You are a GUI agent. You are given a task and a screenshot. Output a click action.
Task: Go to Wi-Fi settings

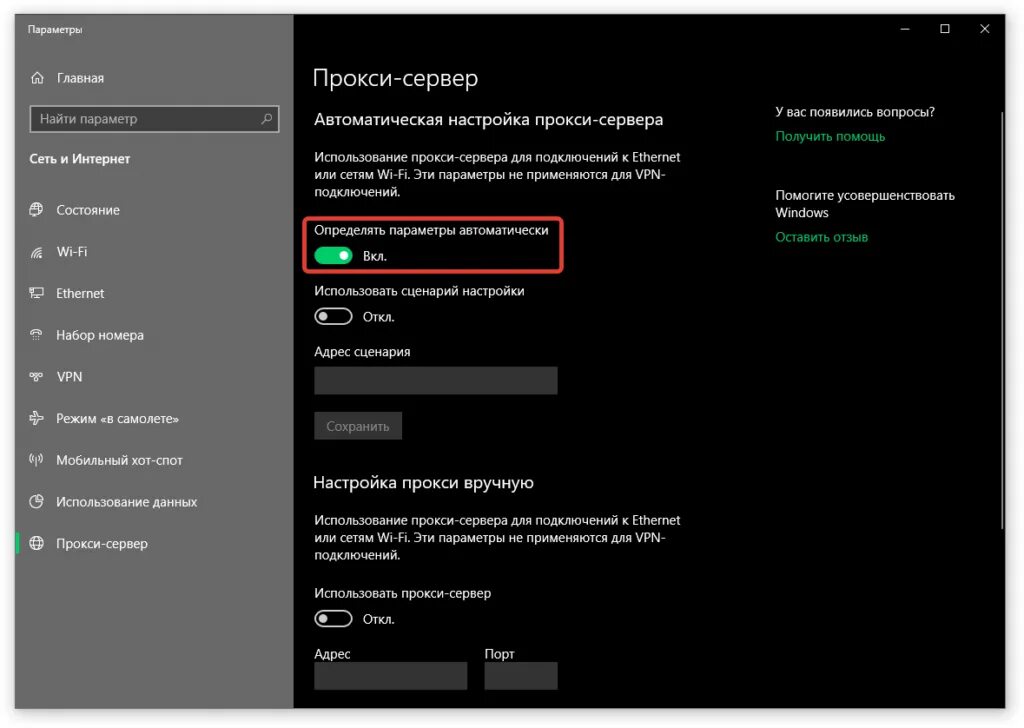click(72, 252)
